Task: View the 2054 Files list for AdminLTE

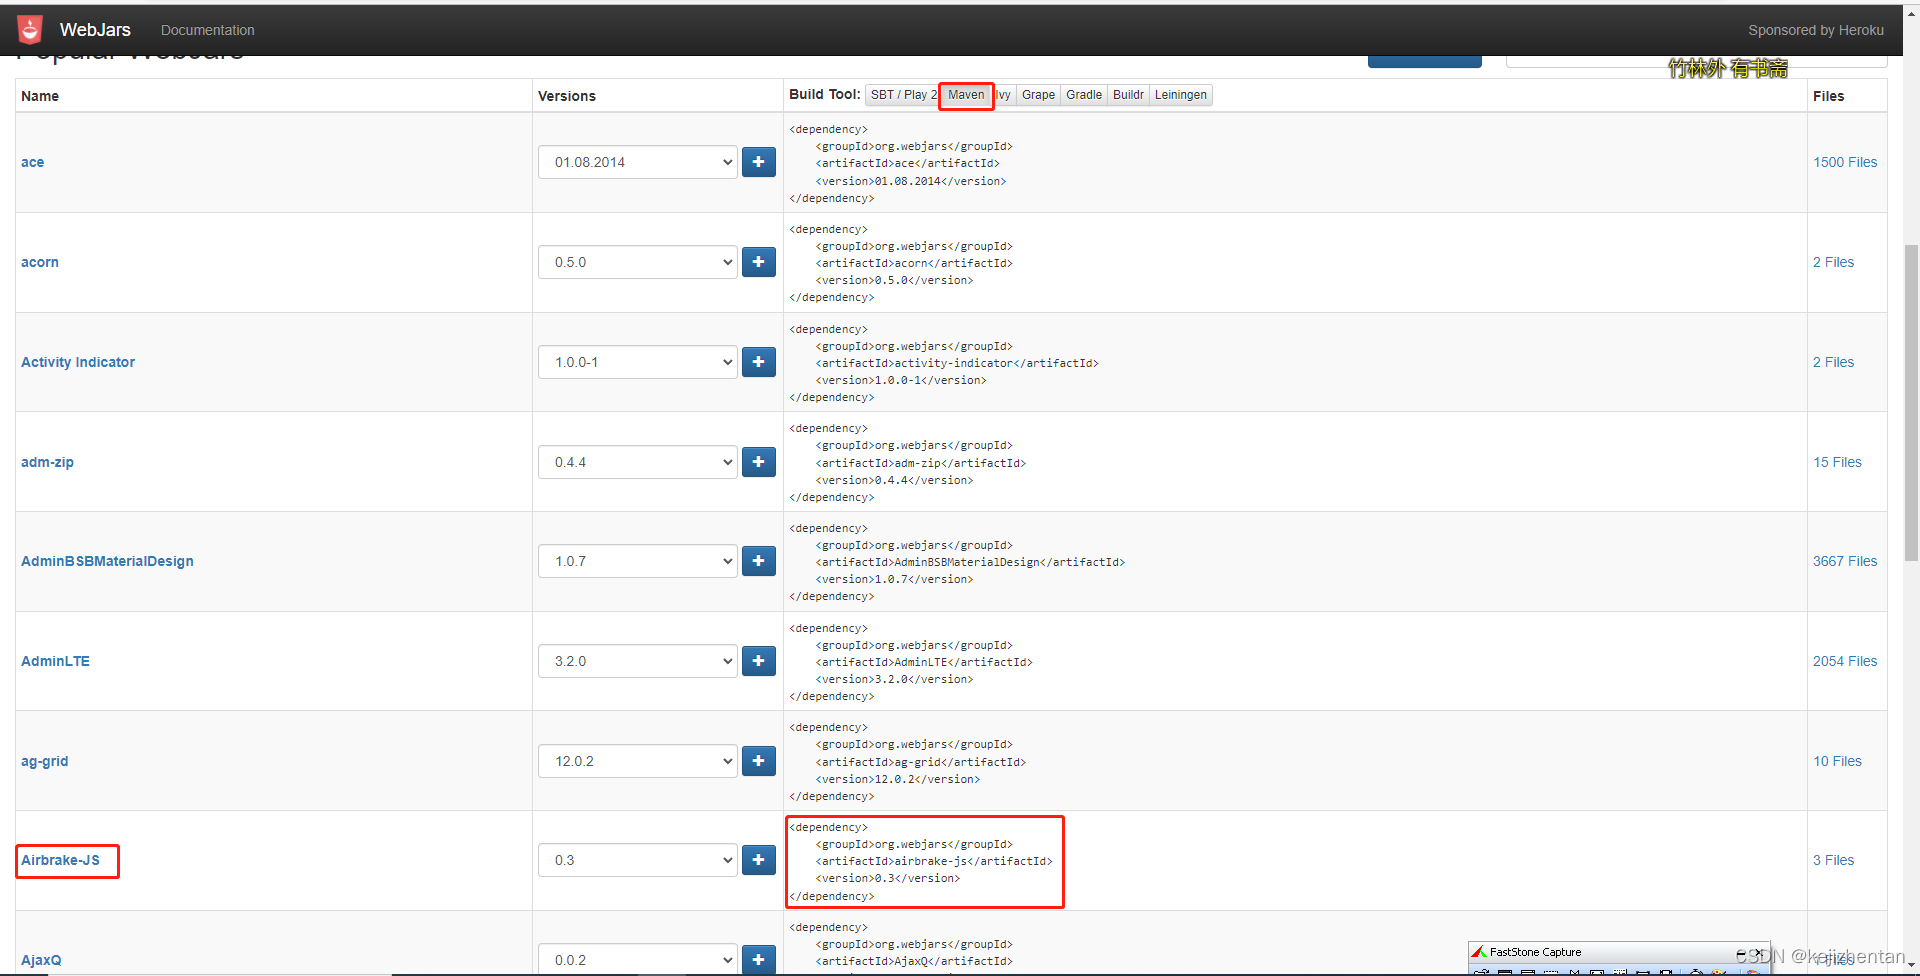Action: coord(1845,661)
